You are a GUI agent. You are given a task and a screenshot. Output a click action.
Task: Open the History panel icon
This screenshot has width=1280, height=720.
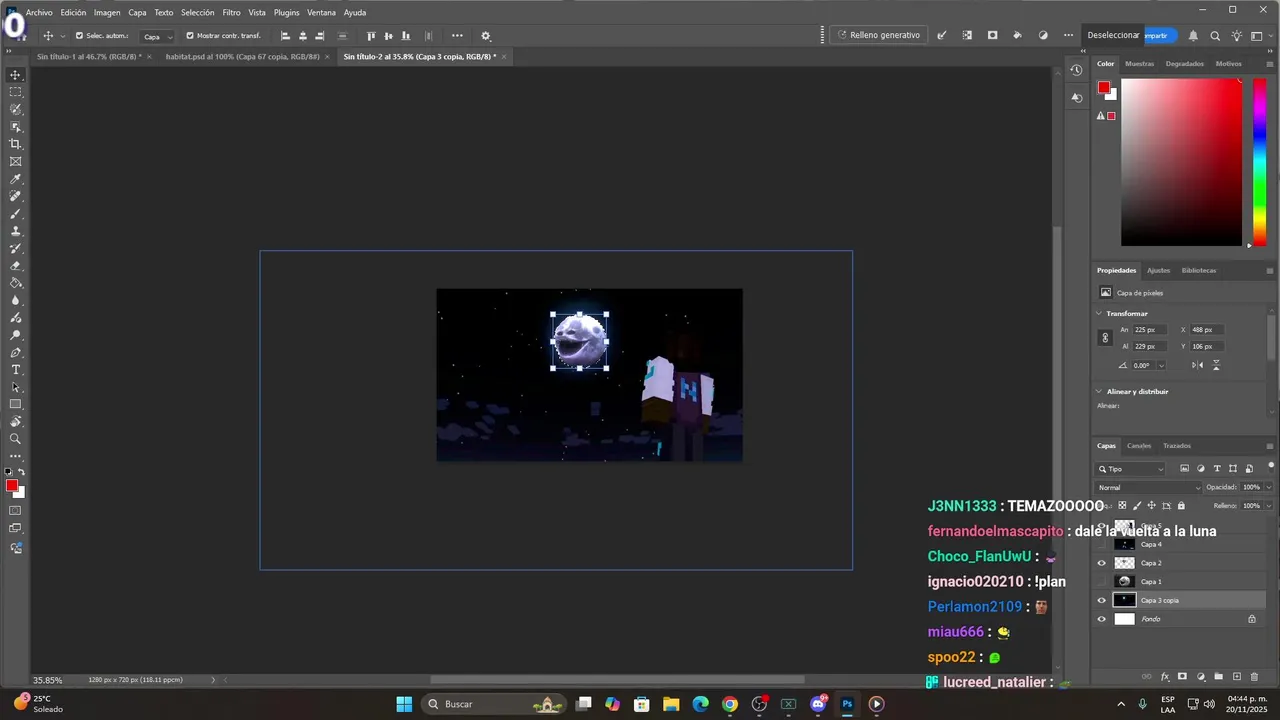1076,70
